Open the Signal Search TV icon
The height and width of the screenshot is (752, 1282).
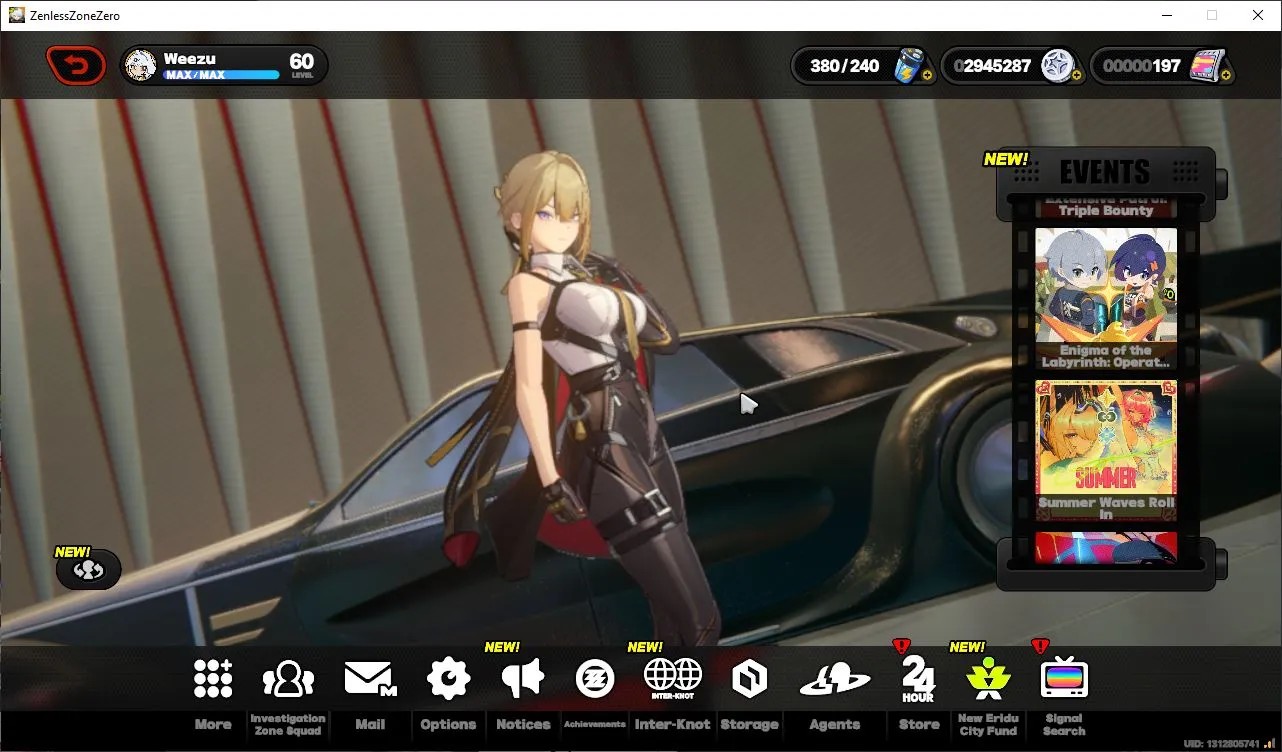click(x=1064, y=679)
